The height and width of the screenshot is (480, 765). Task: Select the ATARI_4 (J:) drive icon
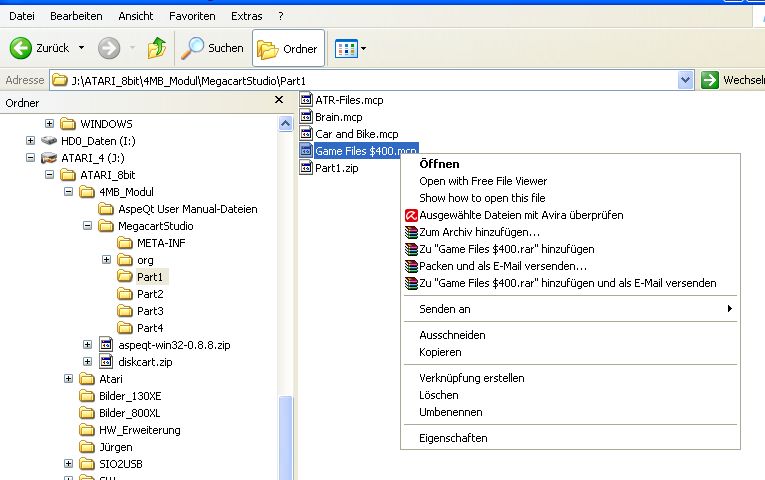click(49, 158)
